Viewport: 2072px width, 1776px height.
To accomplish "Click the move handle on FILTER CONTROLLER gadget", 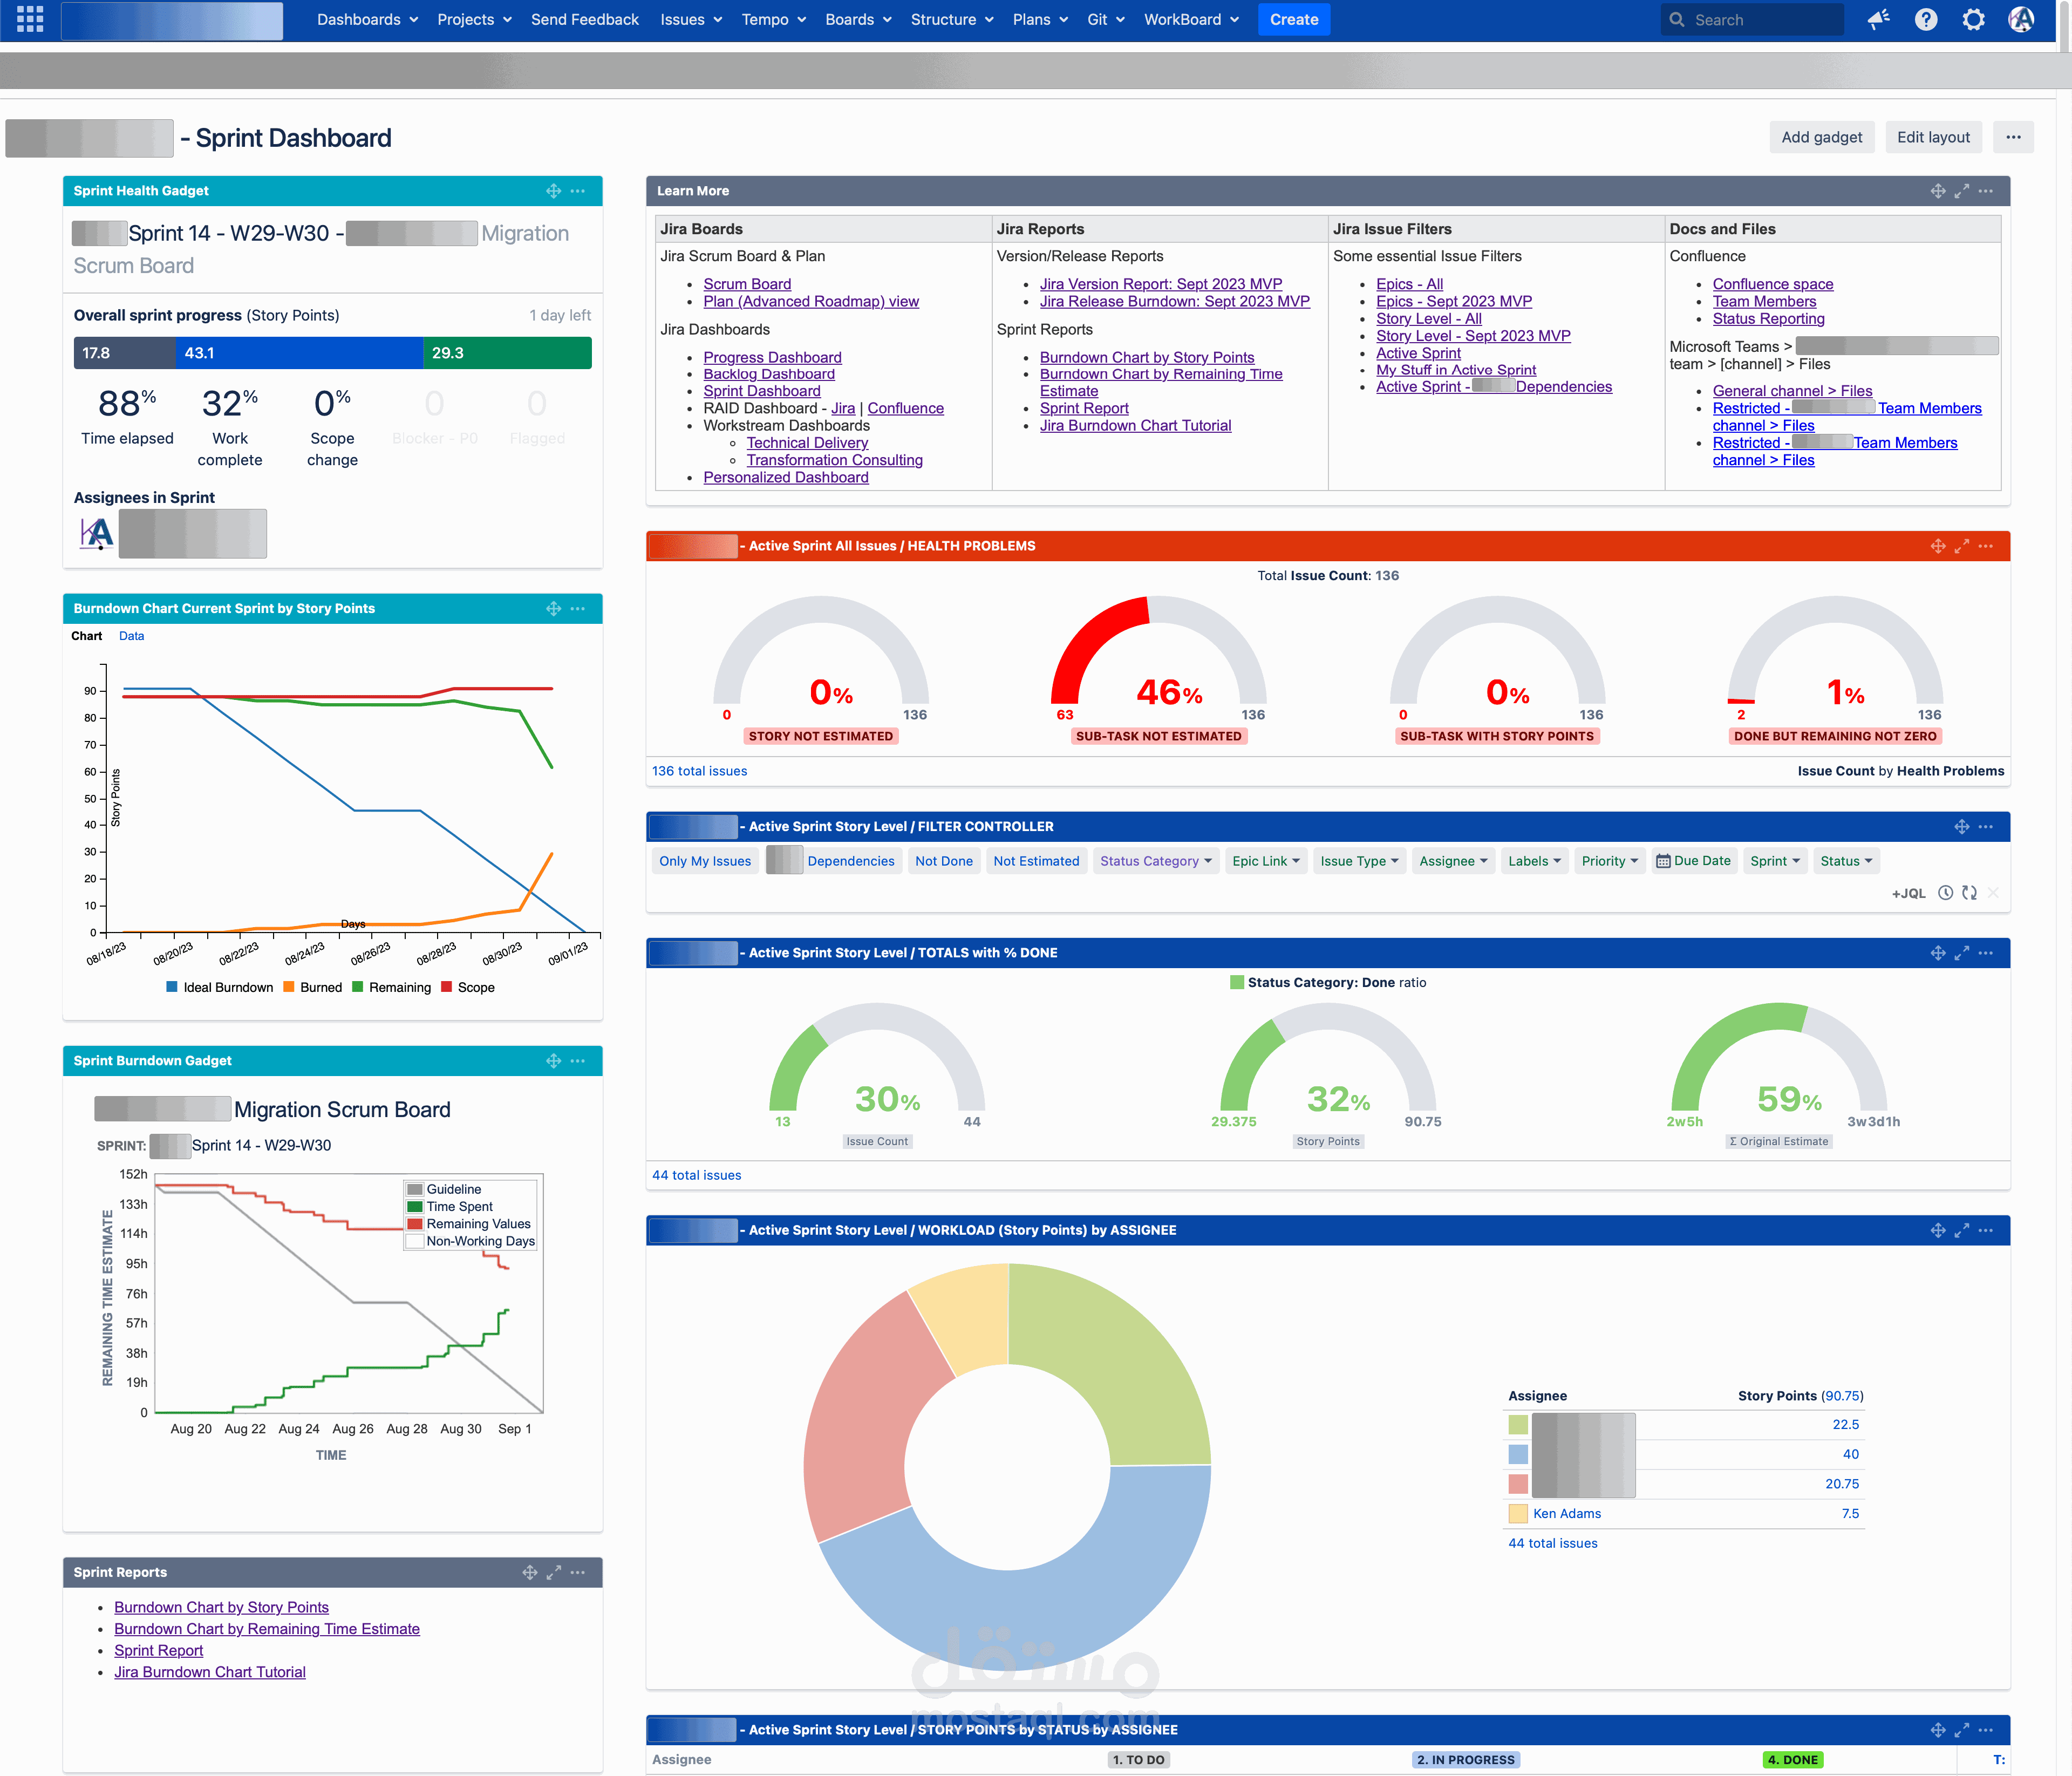I will (1962, 827).
